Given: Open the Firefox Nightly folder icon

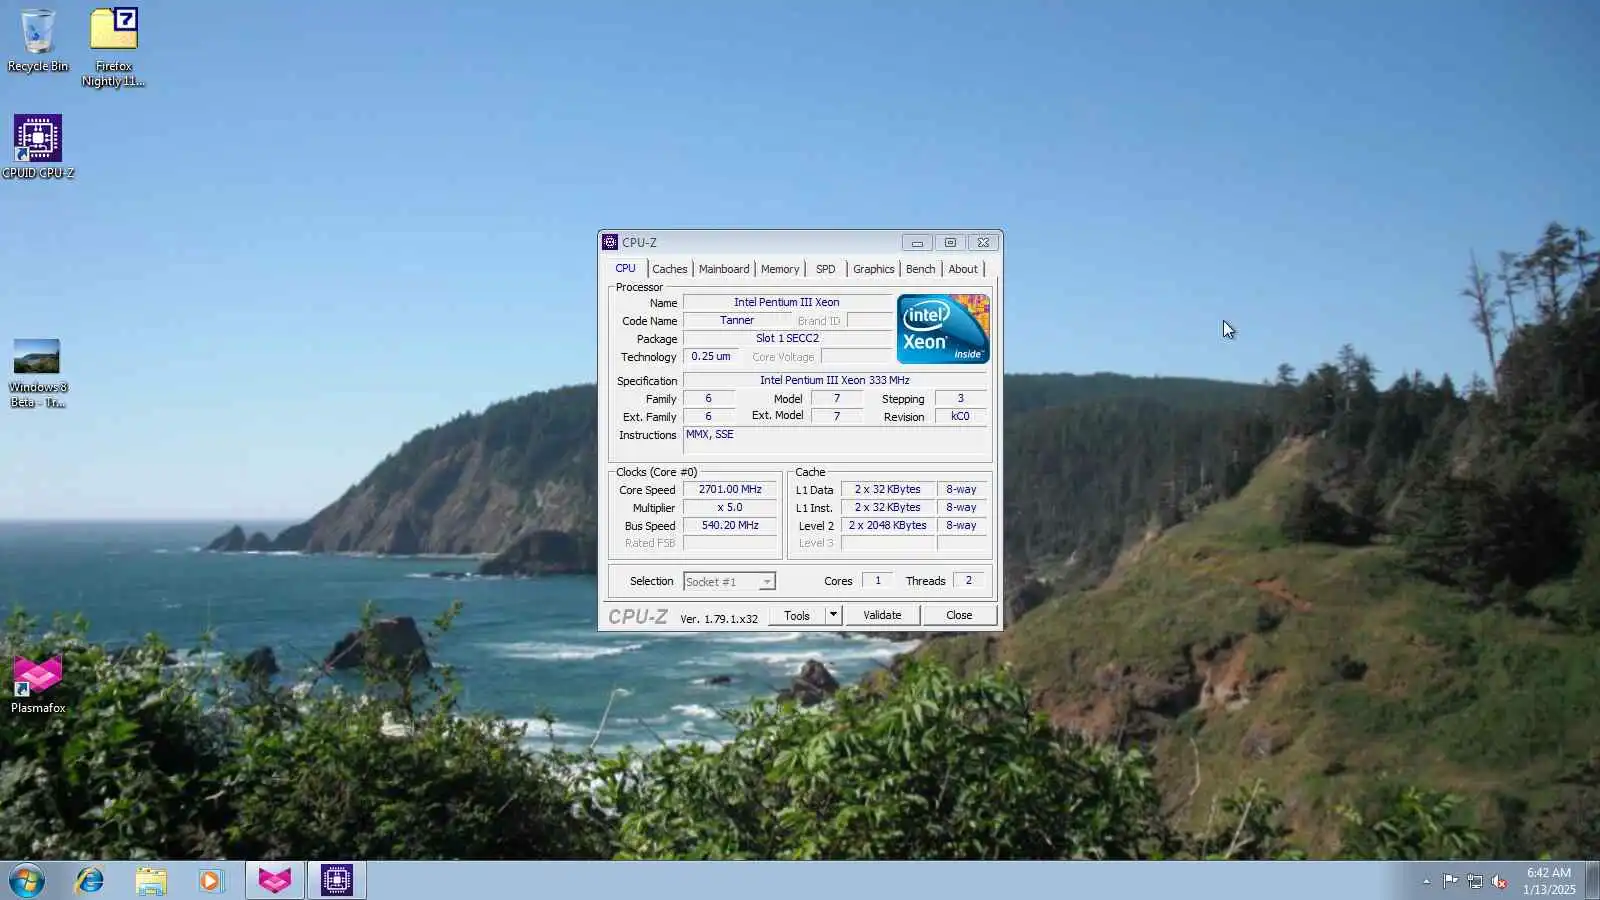Looking at the screenshot, I should coord(113,47).
